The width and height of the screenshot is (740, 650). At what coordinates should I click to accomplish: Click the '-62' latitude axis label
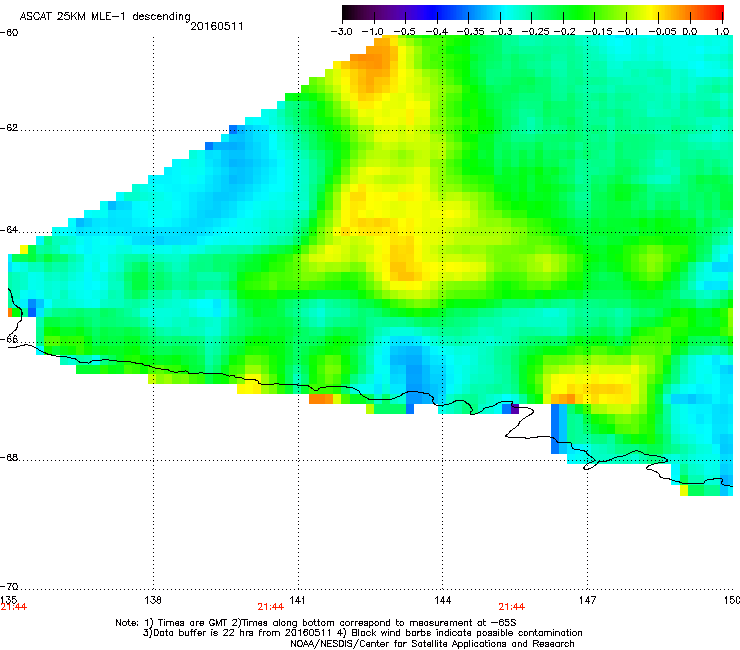tap(9, 128)
